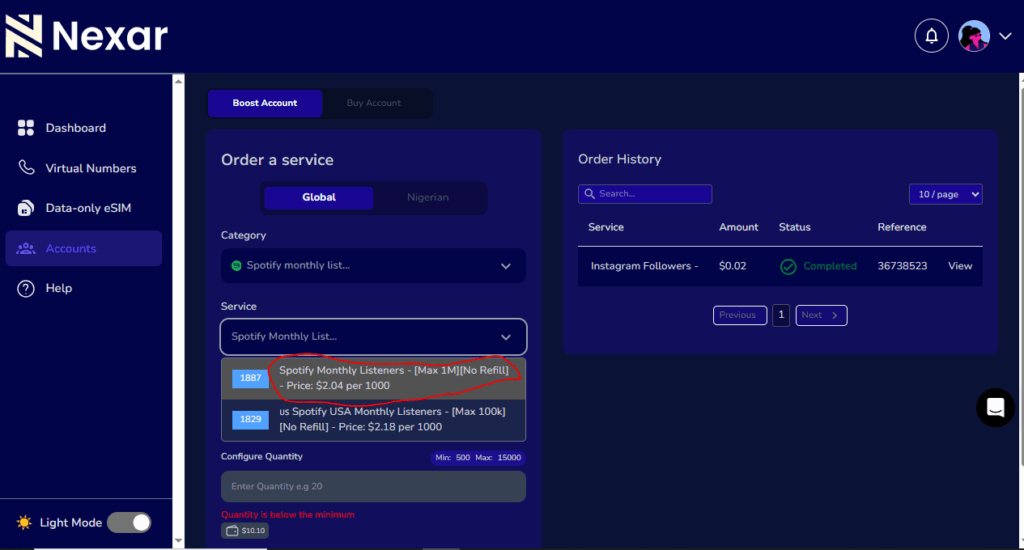The width and height of the screenshot is (1024, 550).
Task: Click the Dashboard grid icon in sidebar
Action: (26, 128)
